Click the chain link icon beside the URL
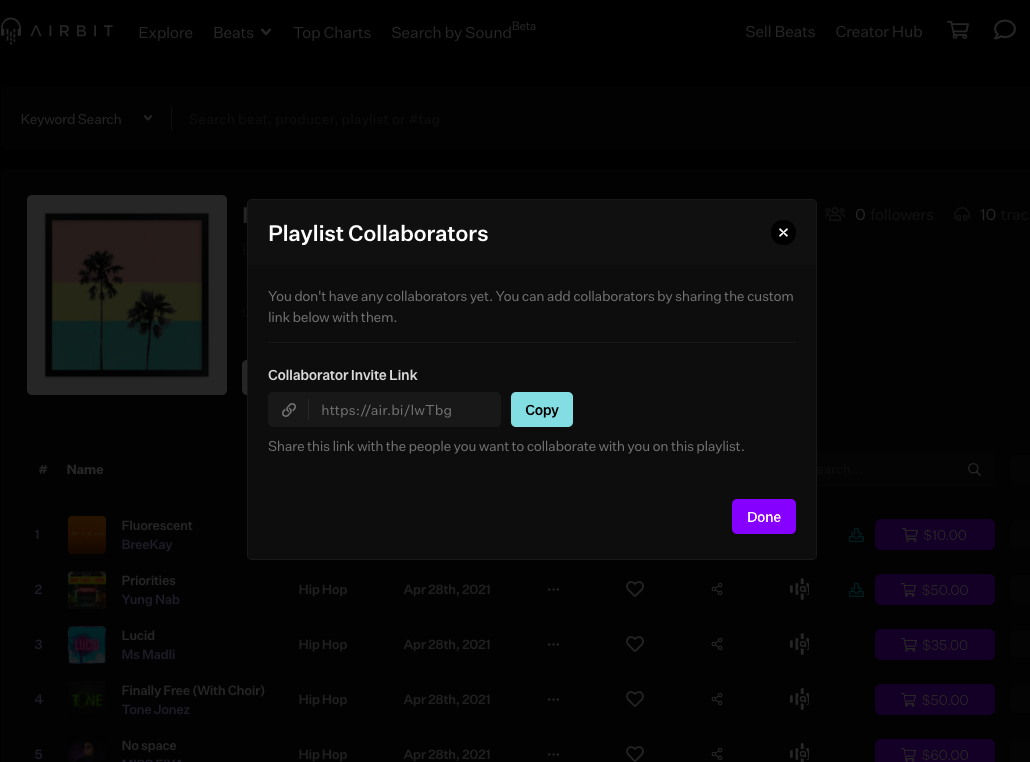This screenshot has width=1030, height=762. pos(288,410)
